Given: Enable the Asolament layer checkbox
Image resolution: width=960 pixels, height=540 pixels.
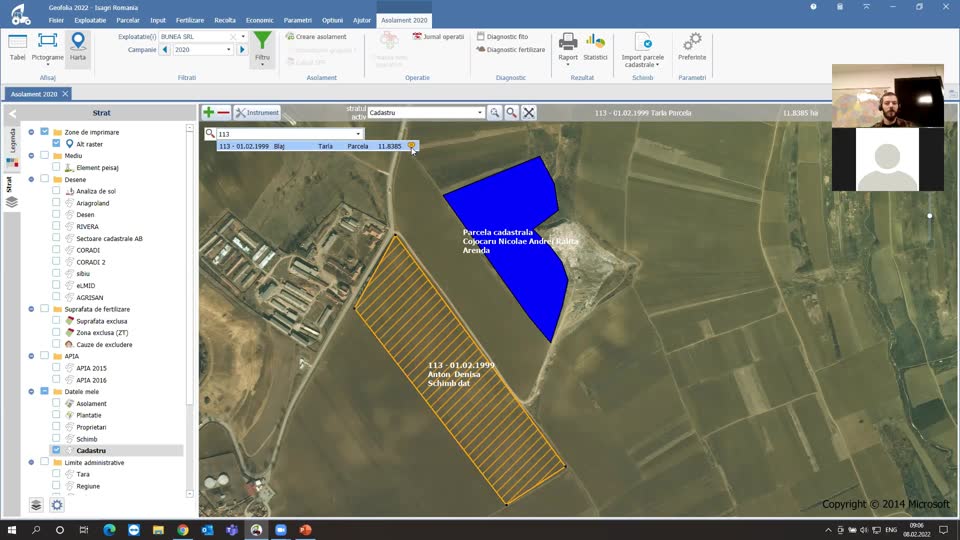Looking at the screenshot, I should [x=56, y=403].
